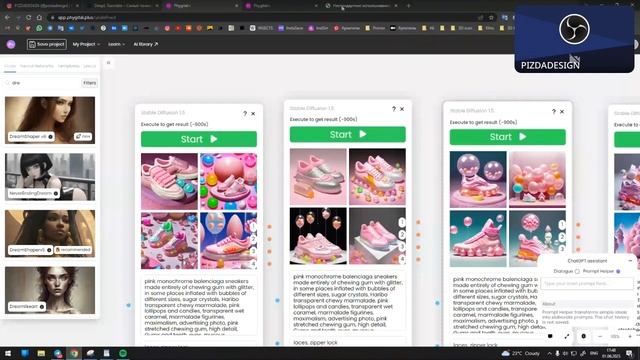Collapse the sidebar with the panel toggle icon
Image resolution: width=640 pixels, height=360 pixels.
109,63
